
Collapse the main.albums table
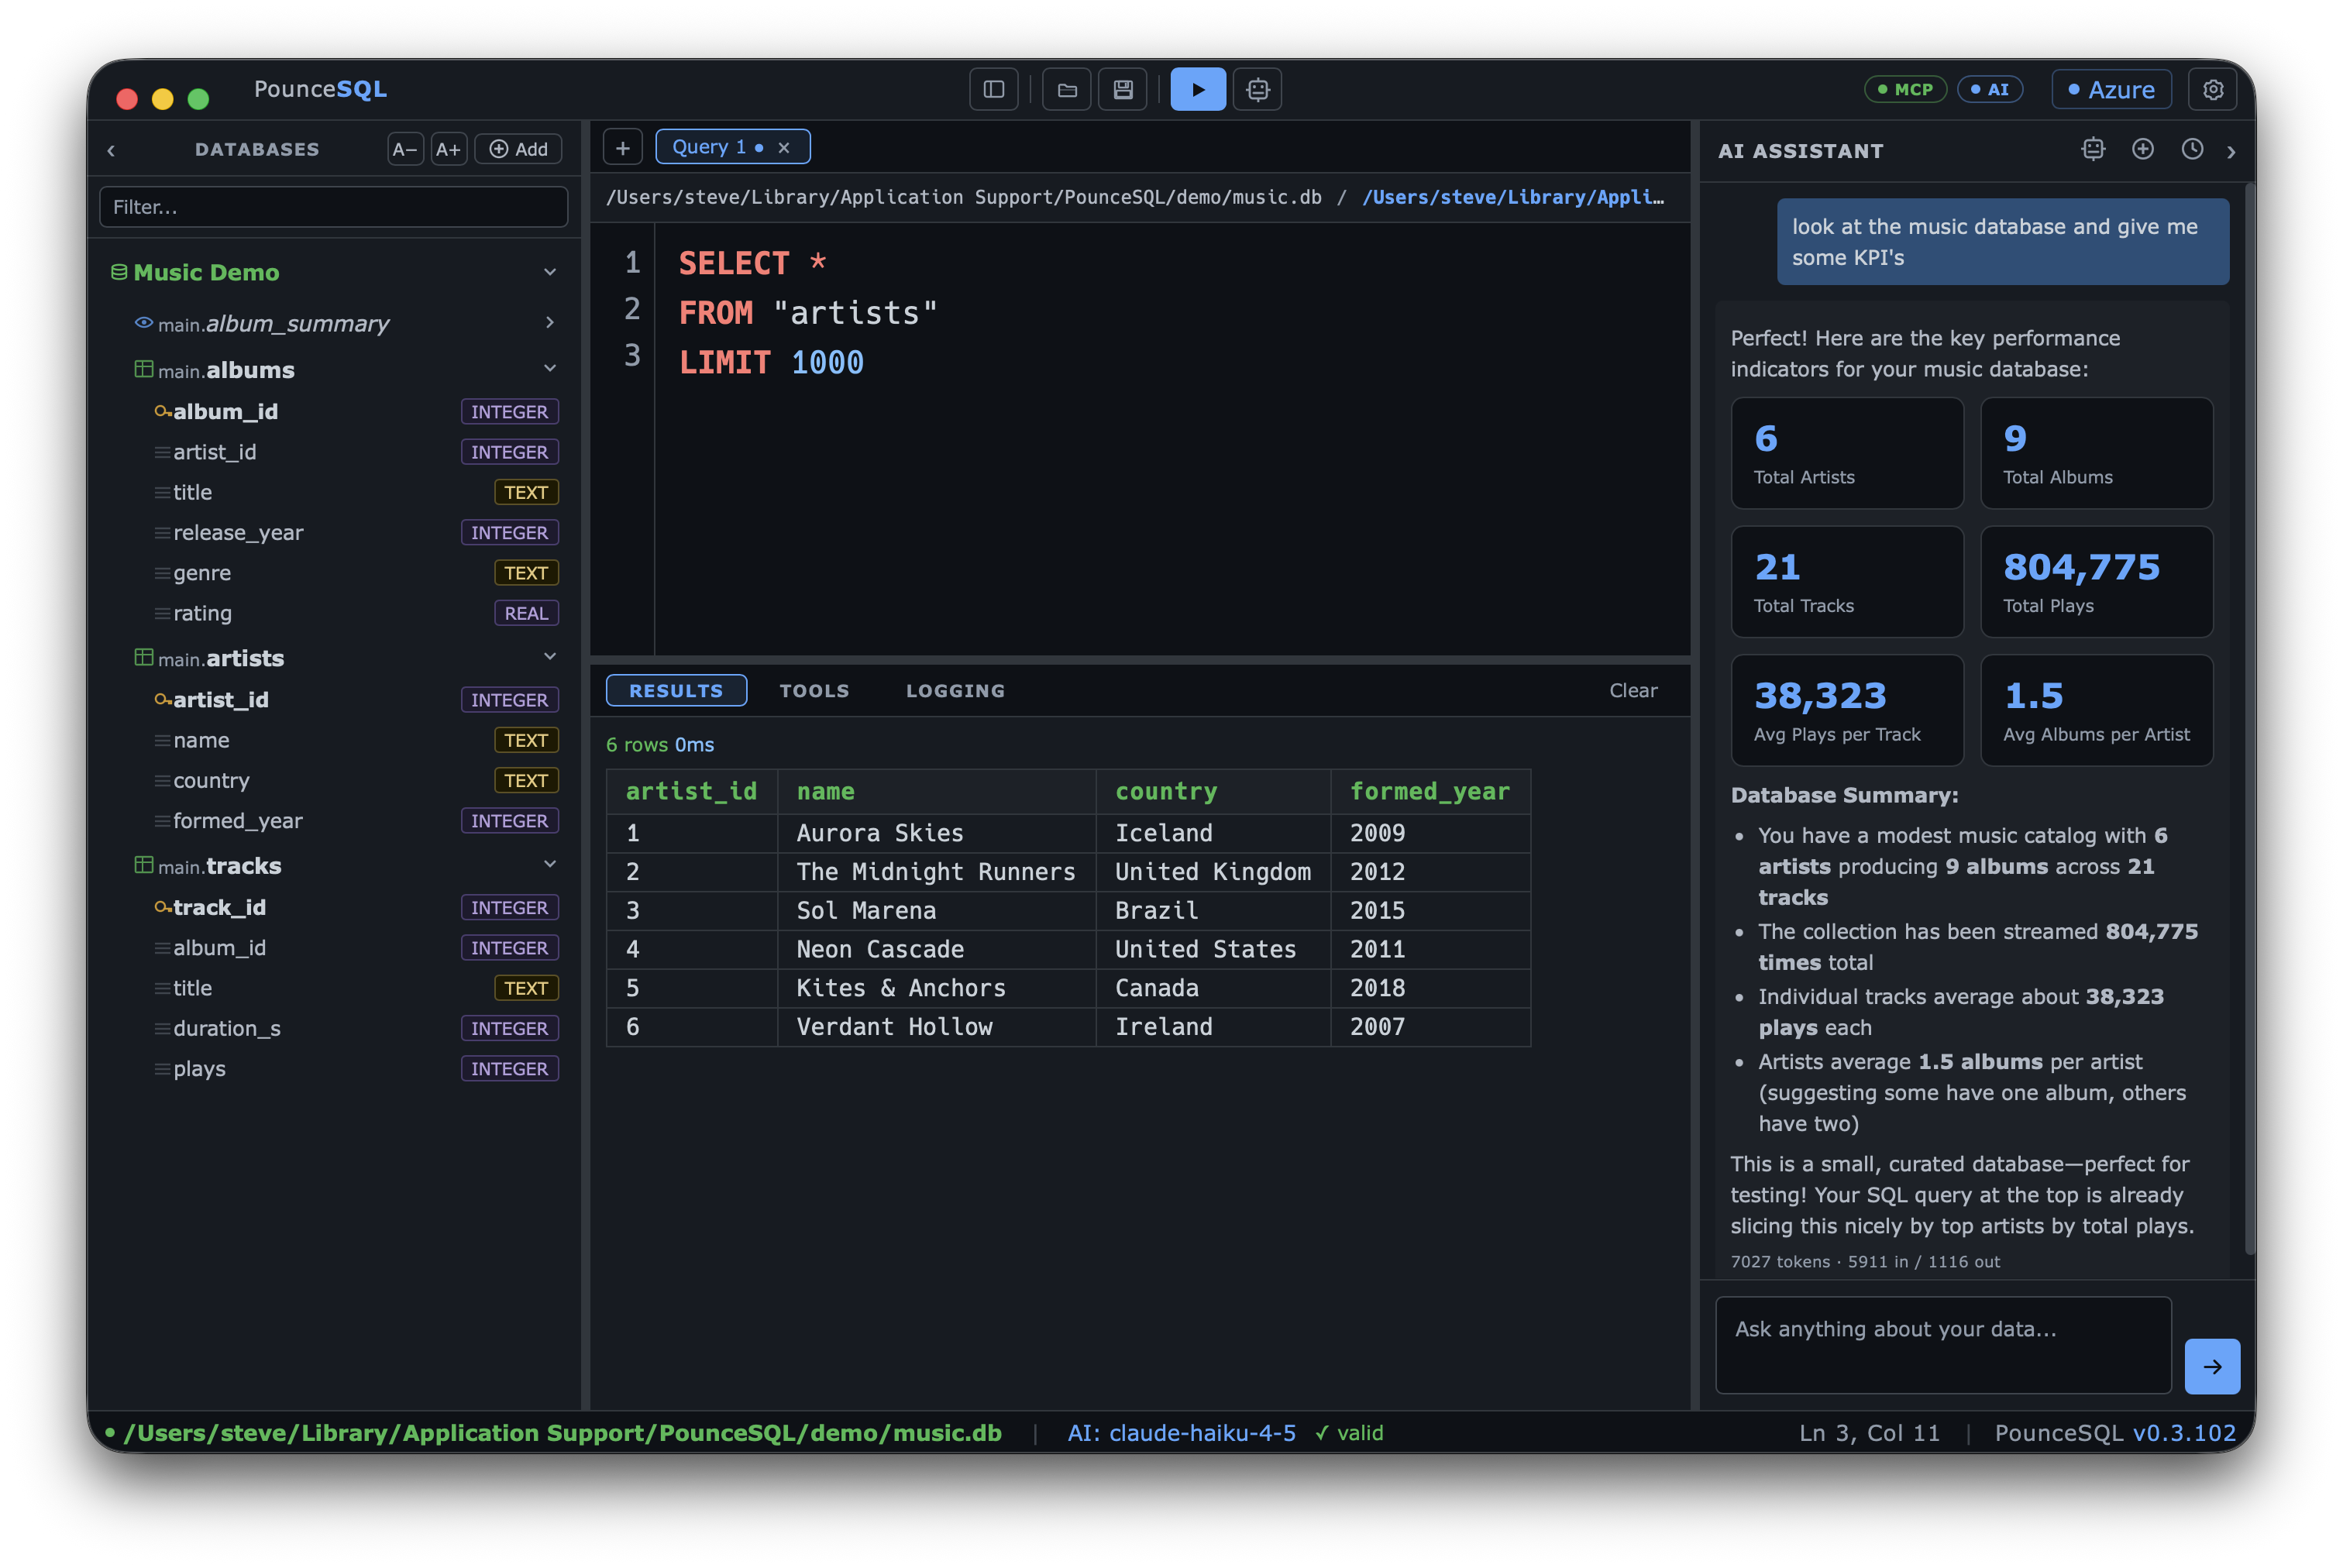549,368
